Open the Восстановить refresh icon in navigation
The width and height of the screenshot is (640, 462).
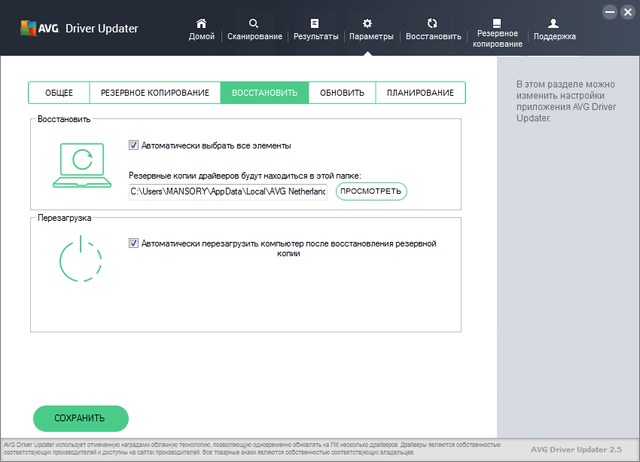point(432,23)
